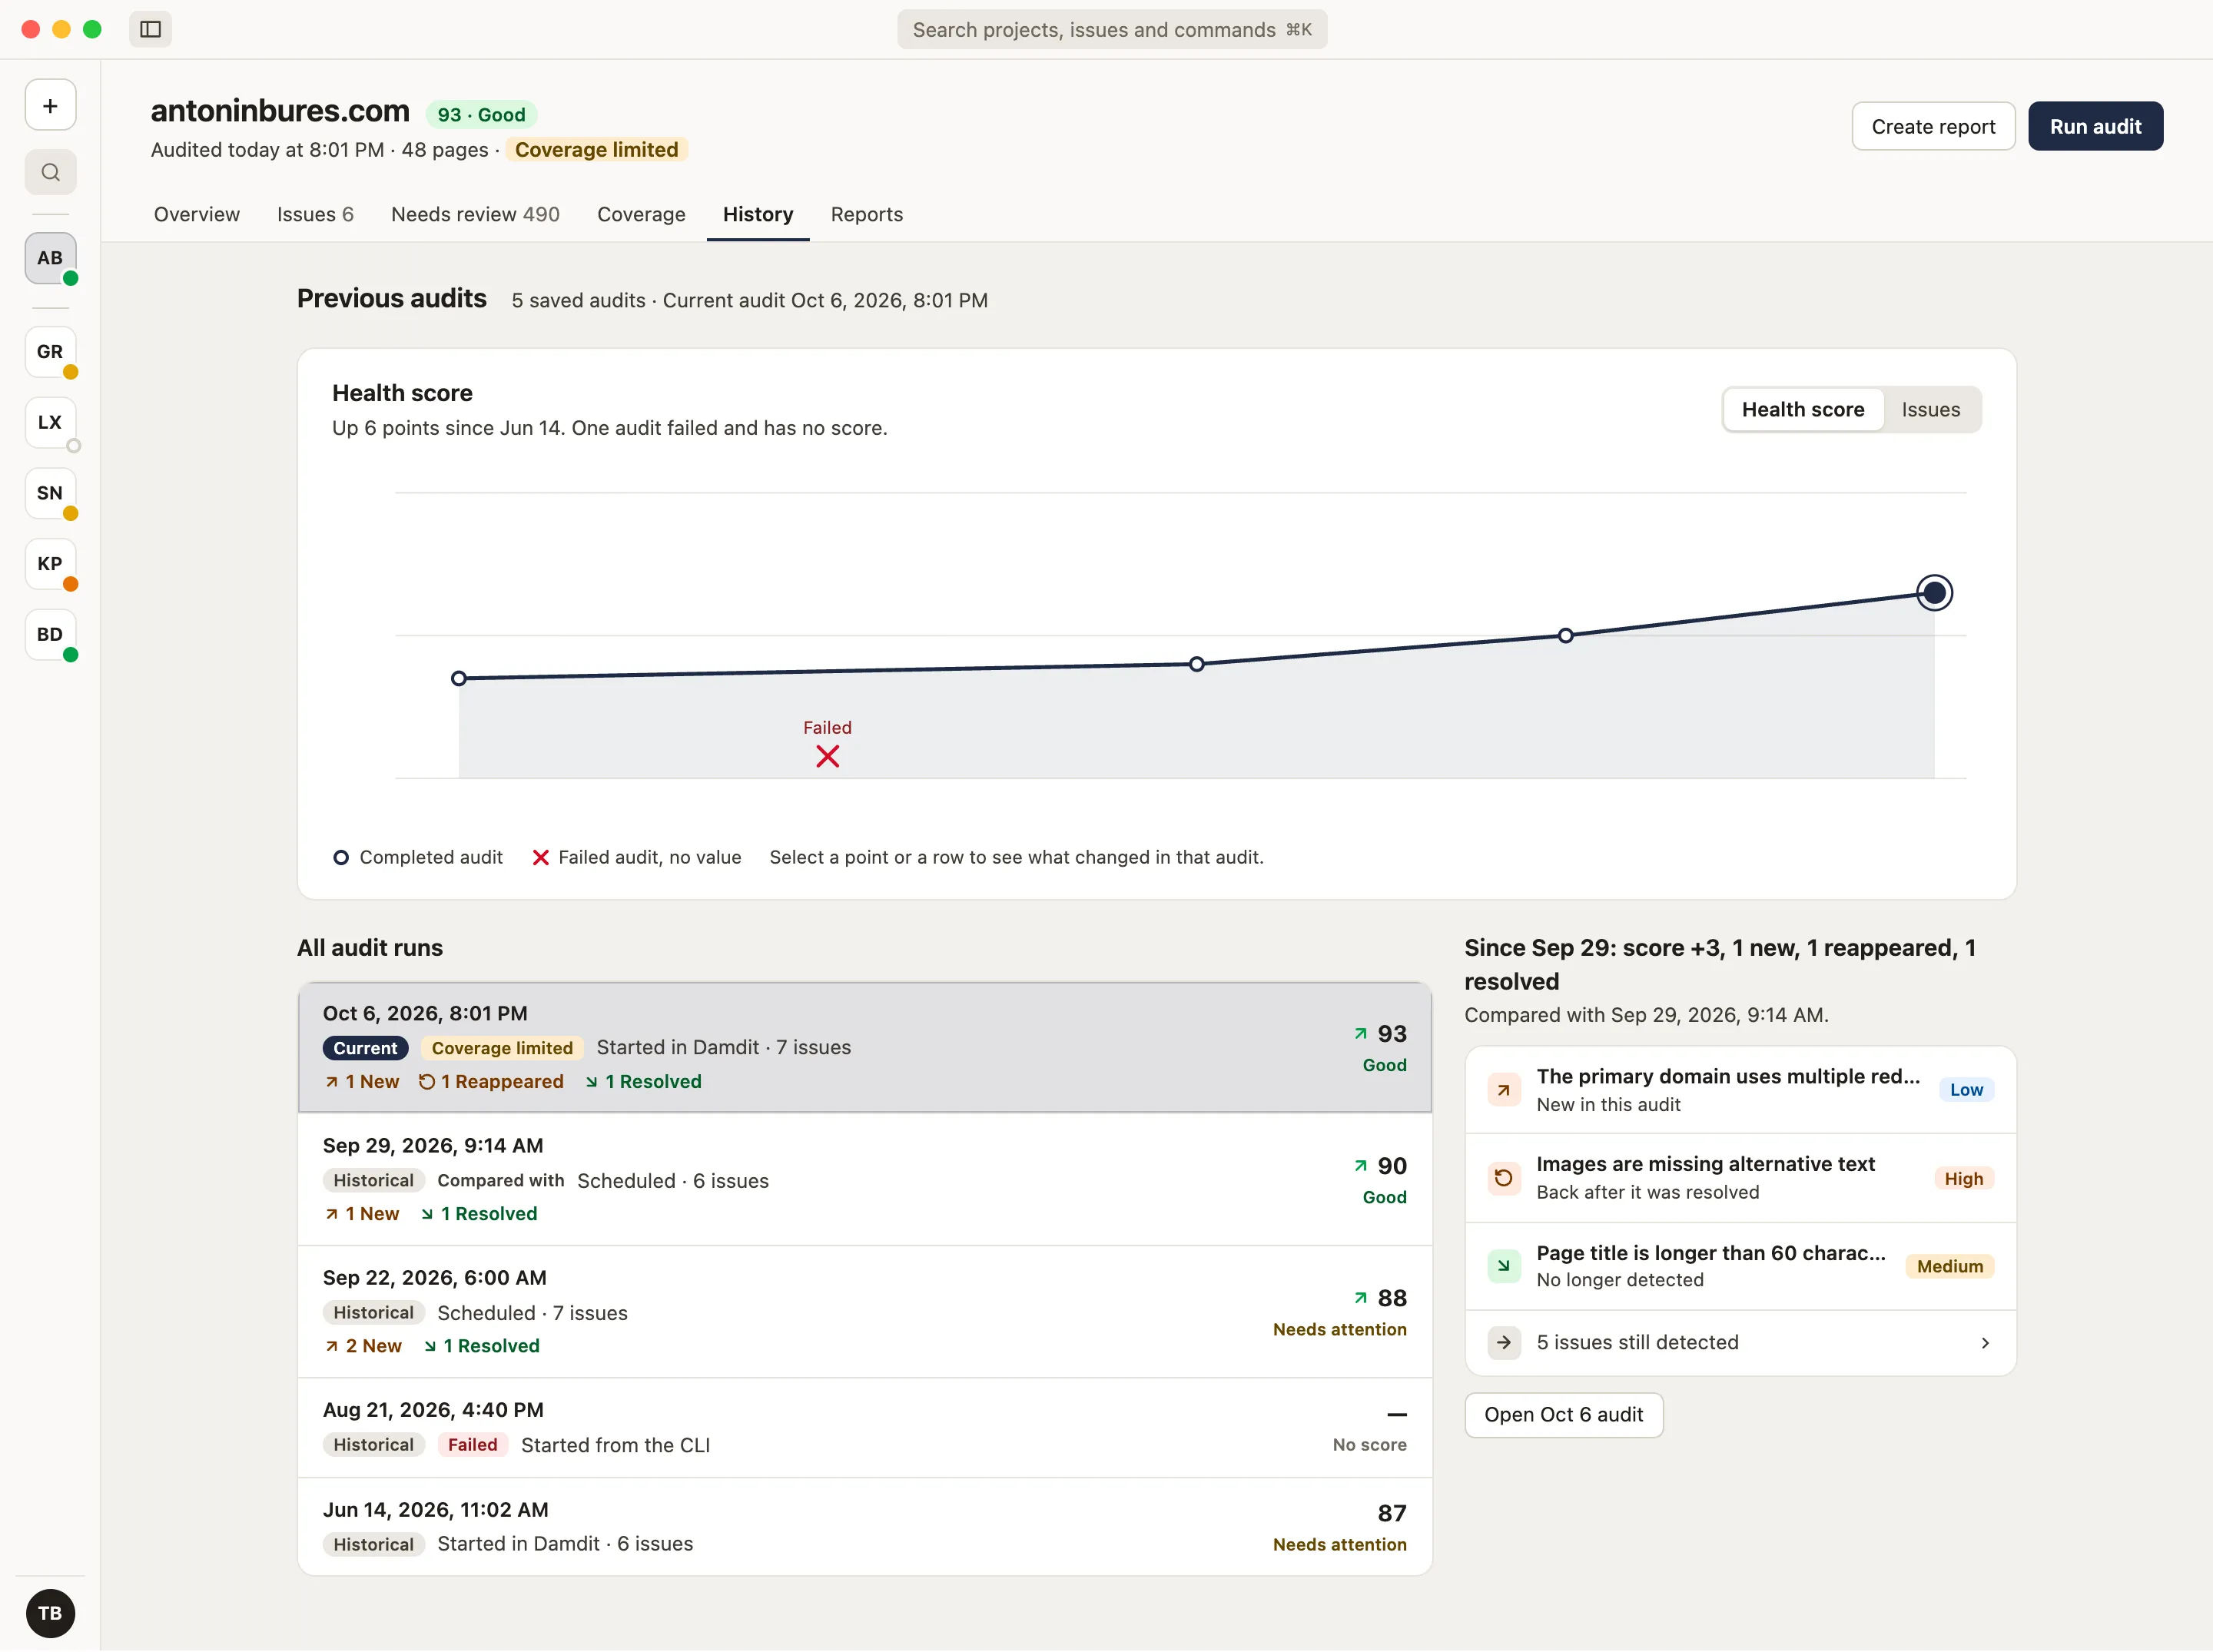This screenshot has width=2213, height=1652.
Task: Select the Sep 29 chart data point
Action: click(x=1566, y=636)
